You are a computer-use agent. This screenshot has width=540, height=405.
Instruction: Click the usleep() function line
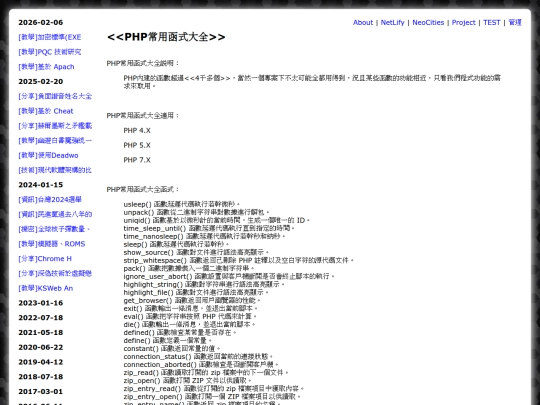(x=182, y=204)
